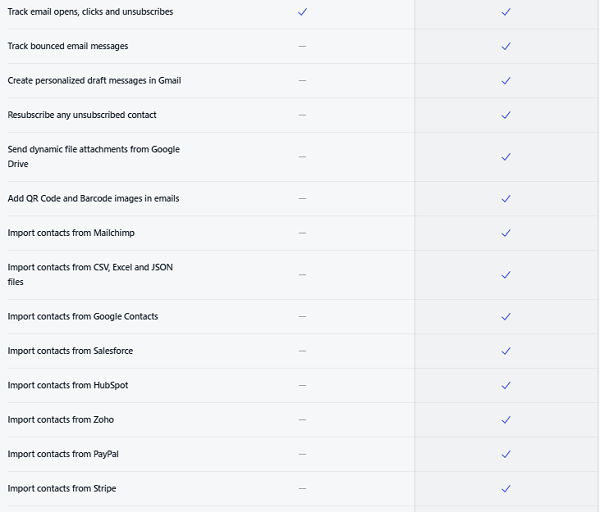Viewport: 600px width, 512px height.
Task: Click the dash icon for CSV, Excel and JSON
Action: pyautogui.click(x=302, y=275)
